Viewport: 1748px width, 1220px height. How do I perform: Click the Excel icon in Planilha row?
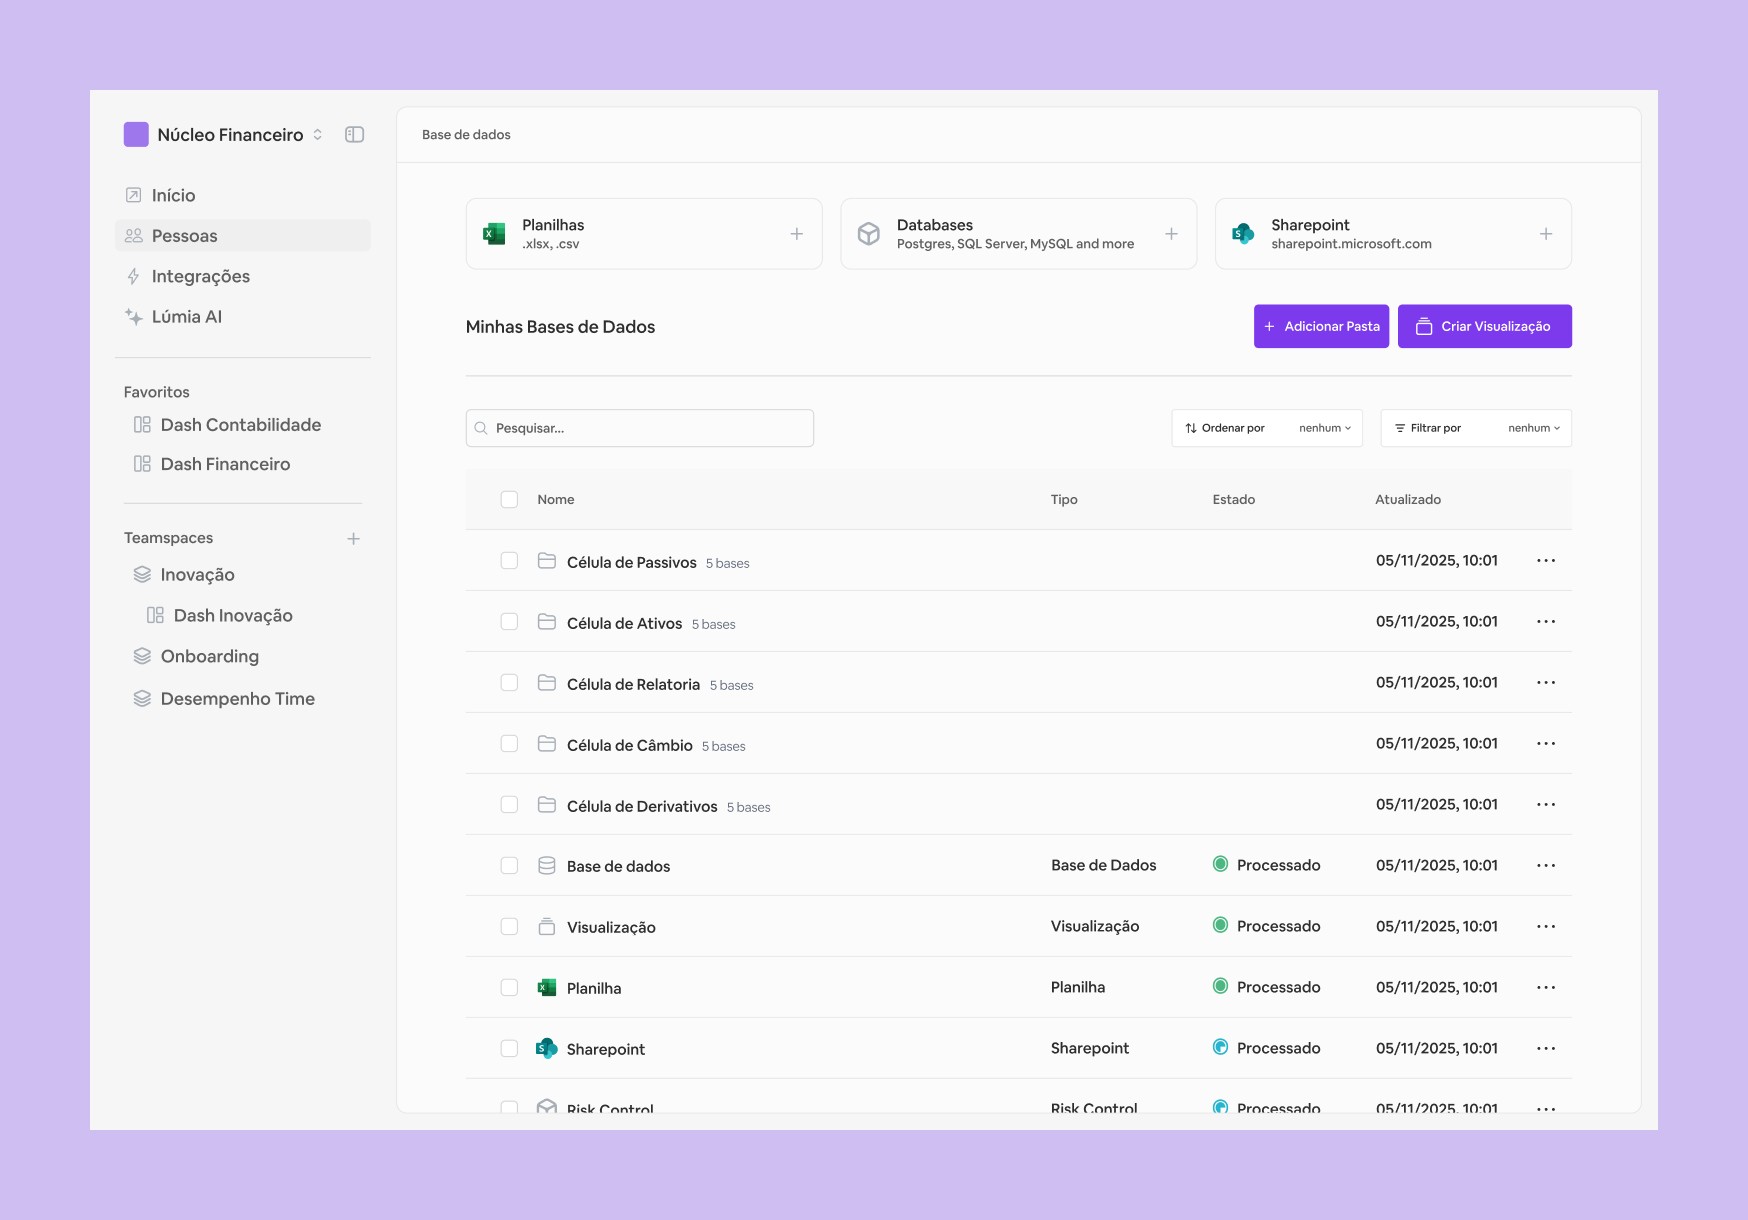click(547, 988)
